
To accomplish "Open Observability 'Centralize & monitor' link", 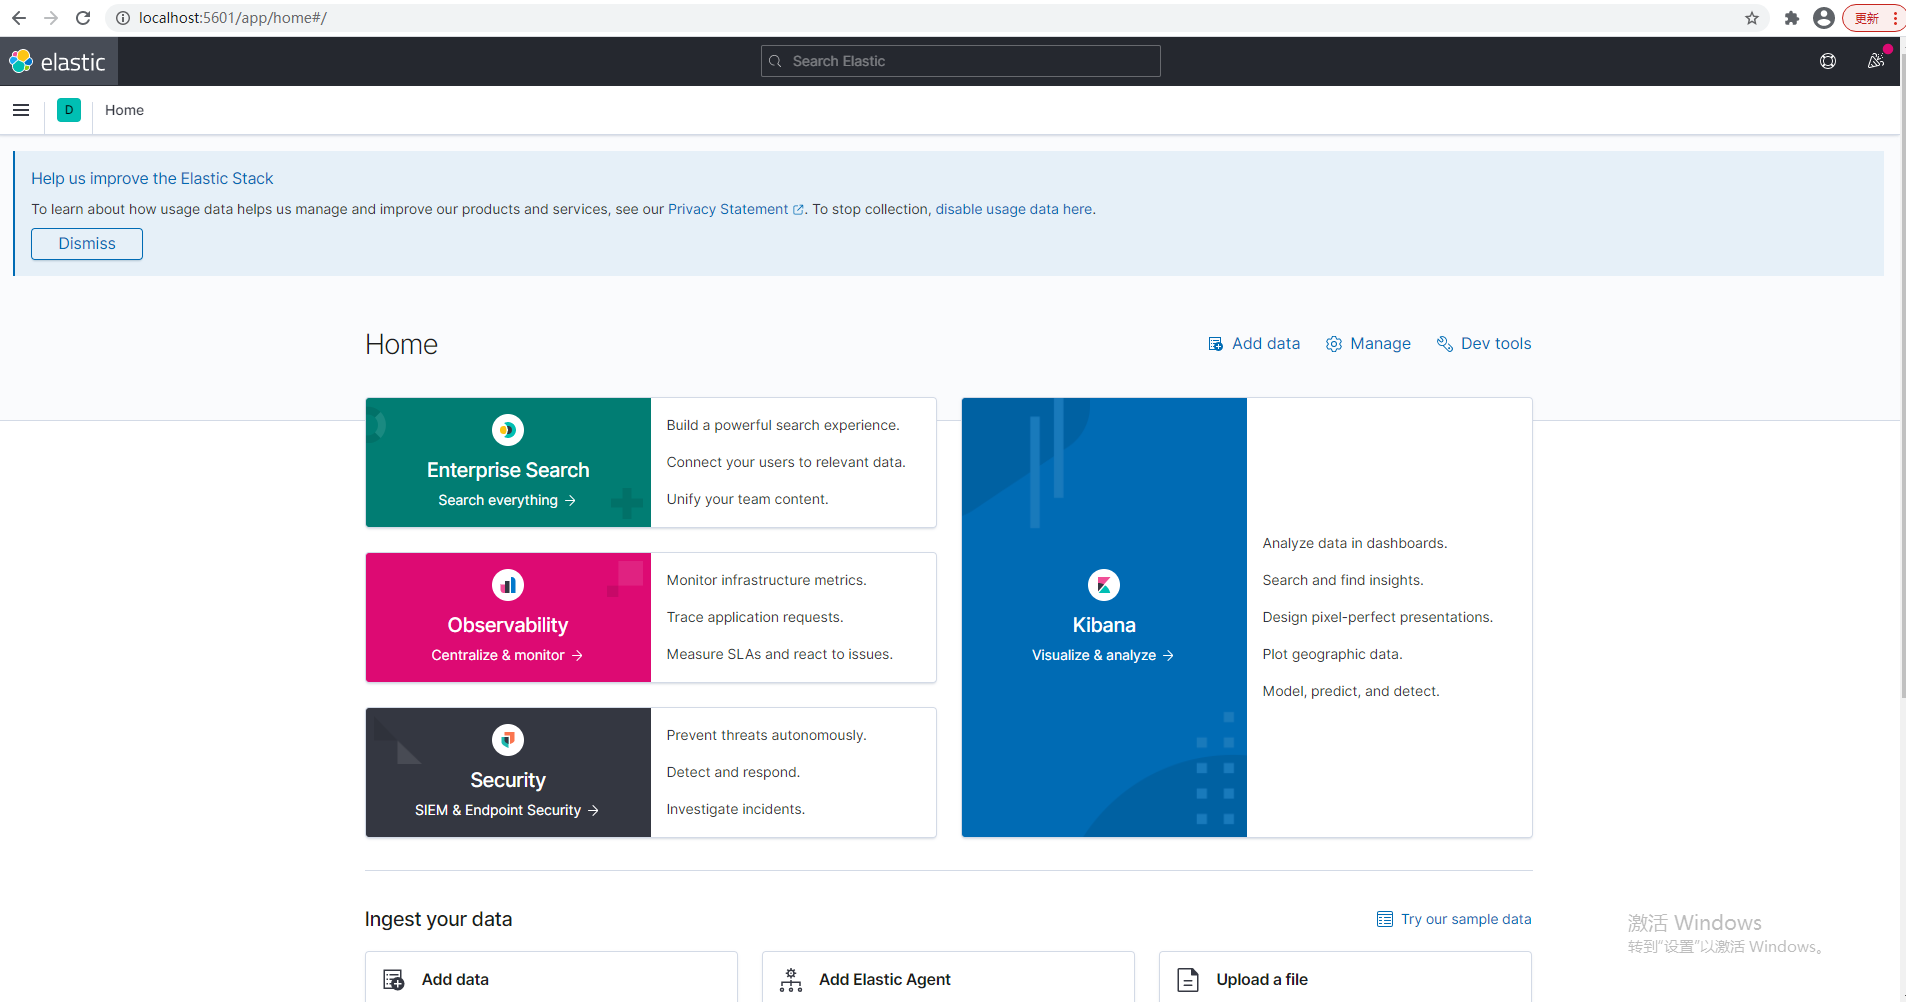I will [507, 655].
